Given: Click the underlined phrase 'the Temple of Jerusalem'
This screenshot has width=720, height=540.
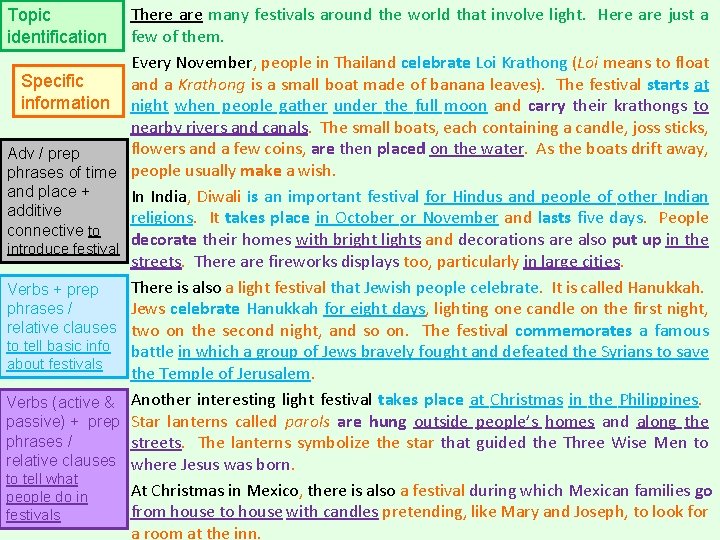Looking at the screenshot, I should (x=221, y=374).
